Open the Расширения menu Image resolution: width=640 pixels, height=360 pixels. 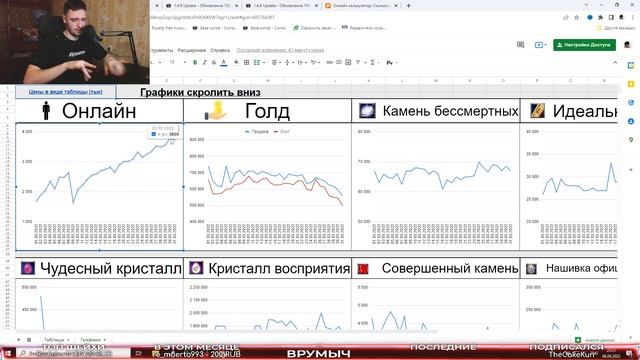(191, 50)
